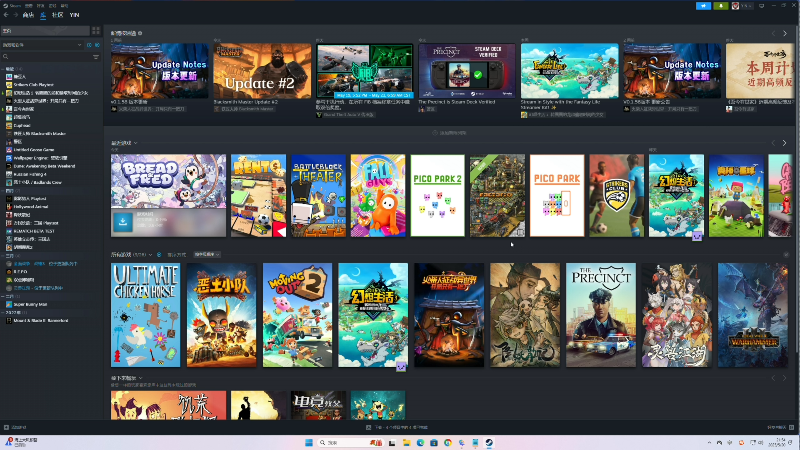This screenshot has width=800, height=450.
Task: Advance recent games shelf with right arrow
Action: tap(785, 143)
